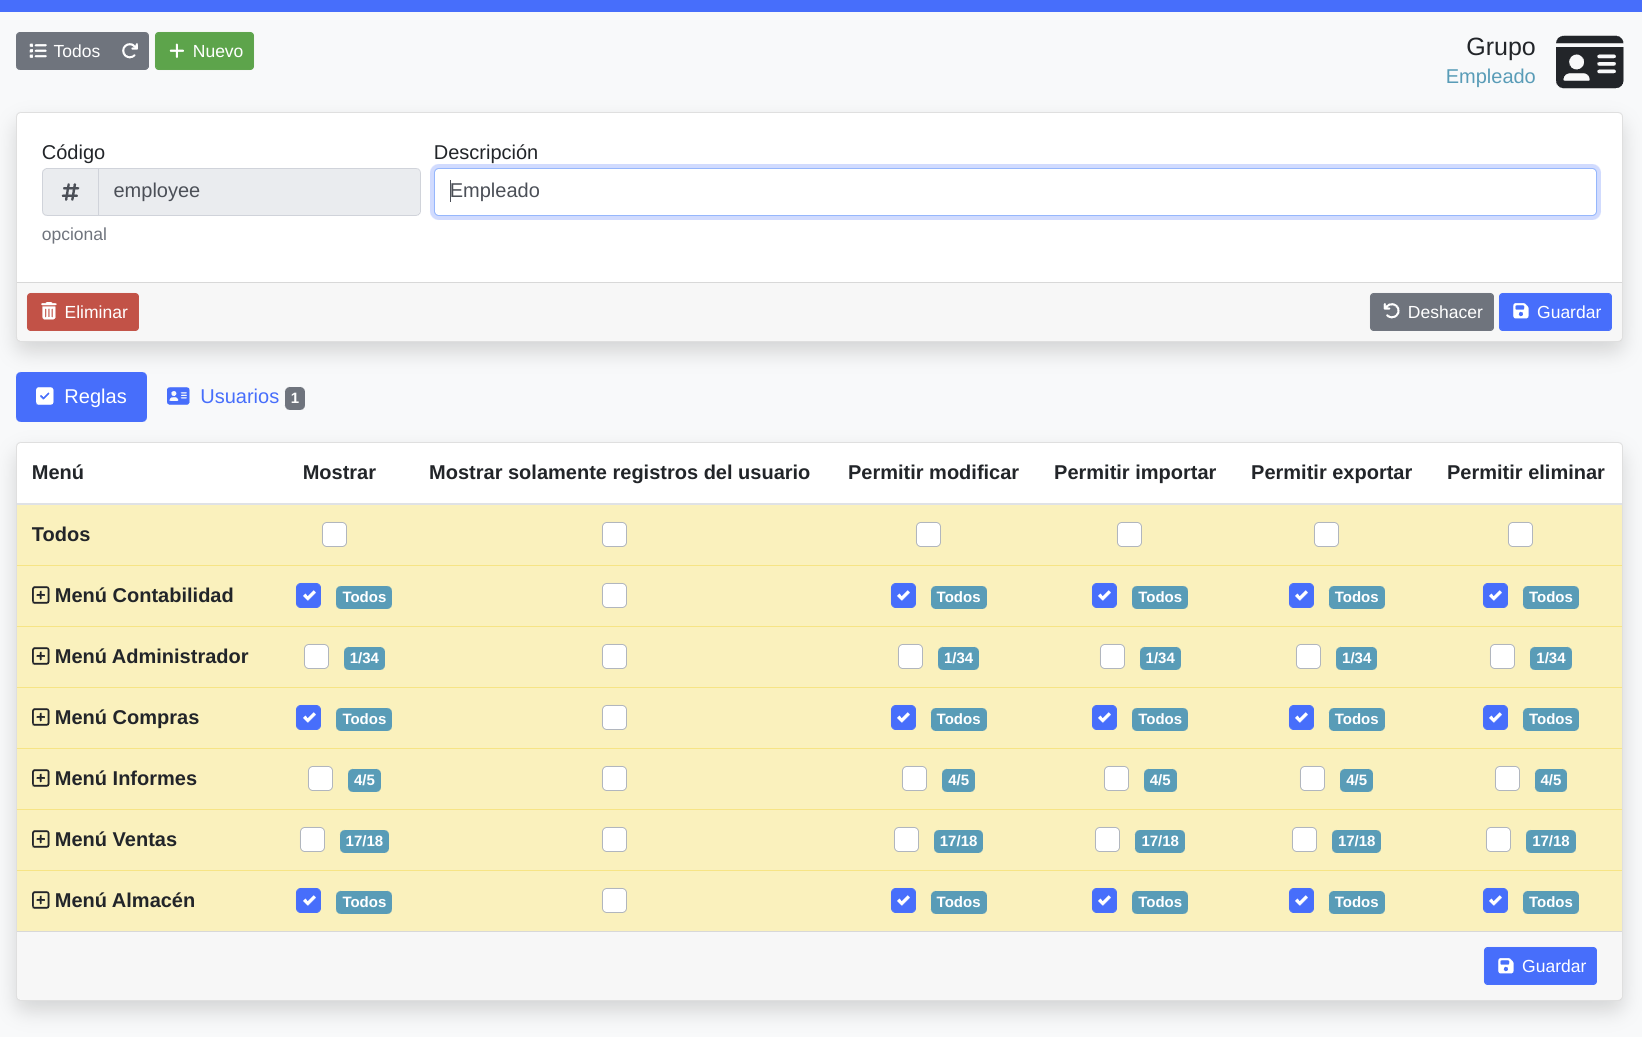Click the group ID card icon
The height and width of the screenshot is (1037, 1642).
point(1589,62)
